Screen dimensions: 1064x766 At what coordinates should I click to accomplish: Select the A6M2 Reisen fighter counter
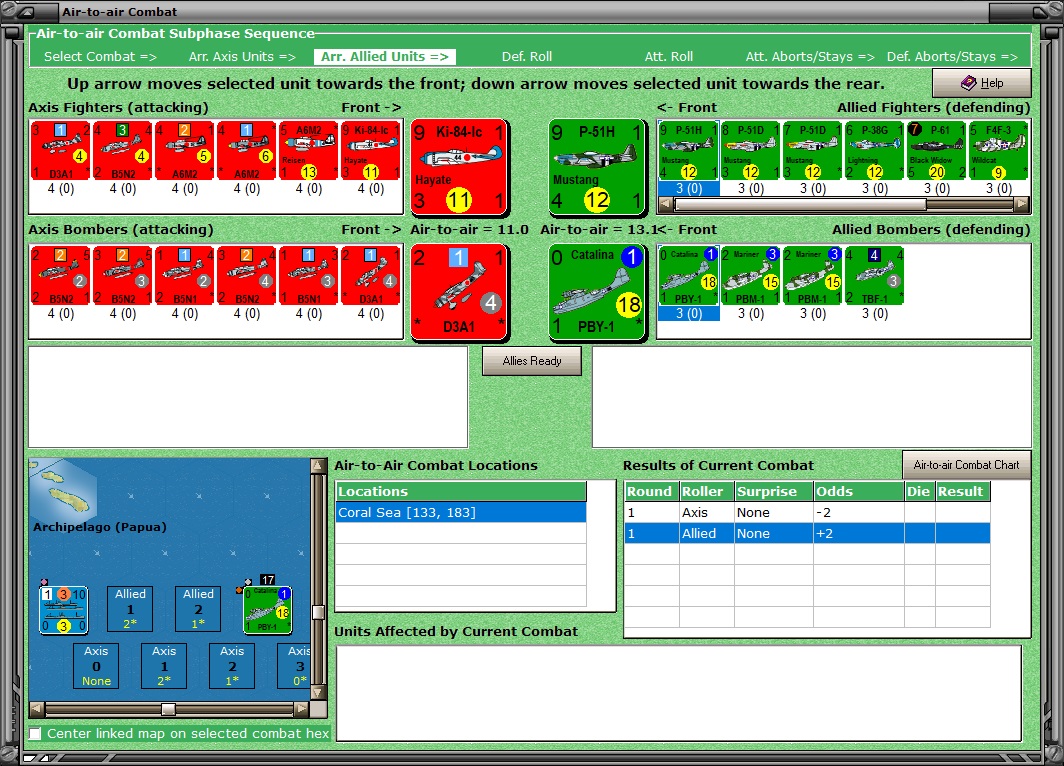pos(309,151)
